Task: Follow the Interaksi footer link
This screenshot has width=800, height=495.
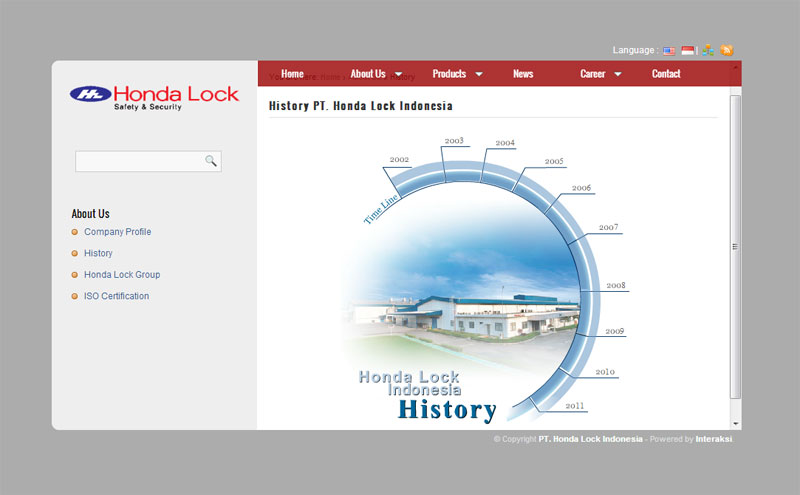Action: point(713,439)
